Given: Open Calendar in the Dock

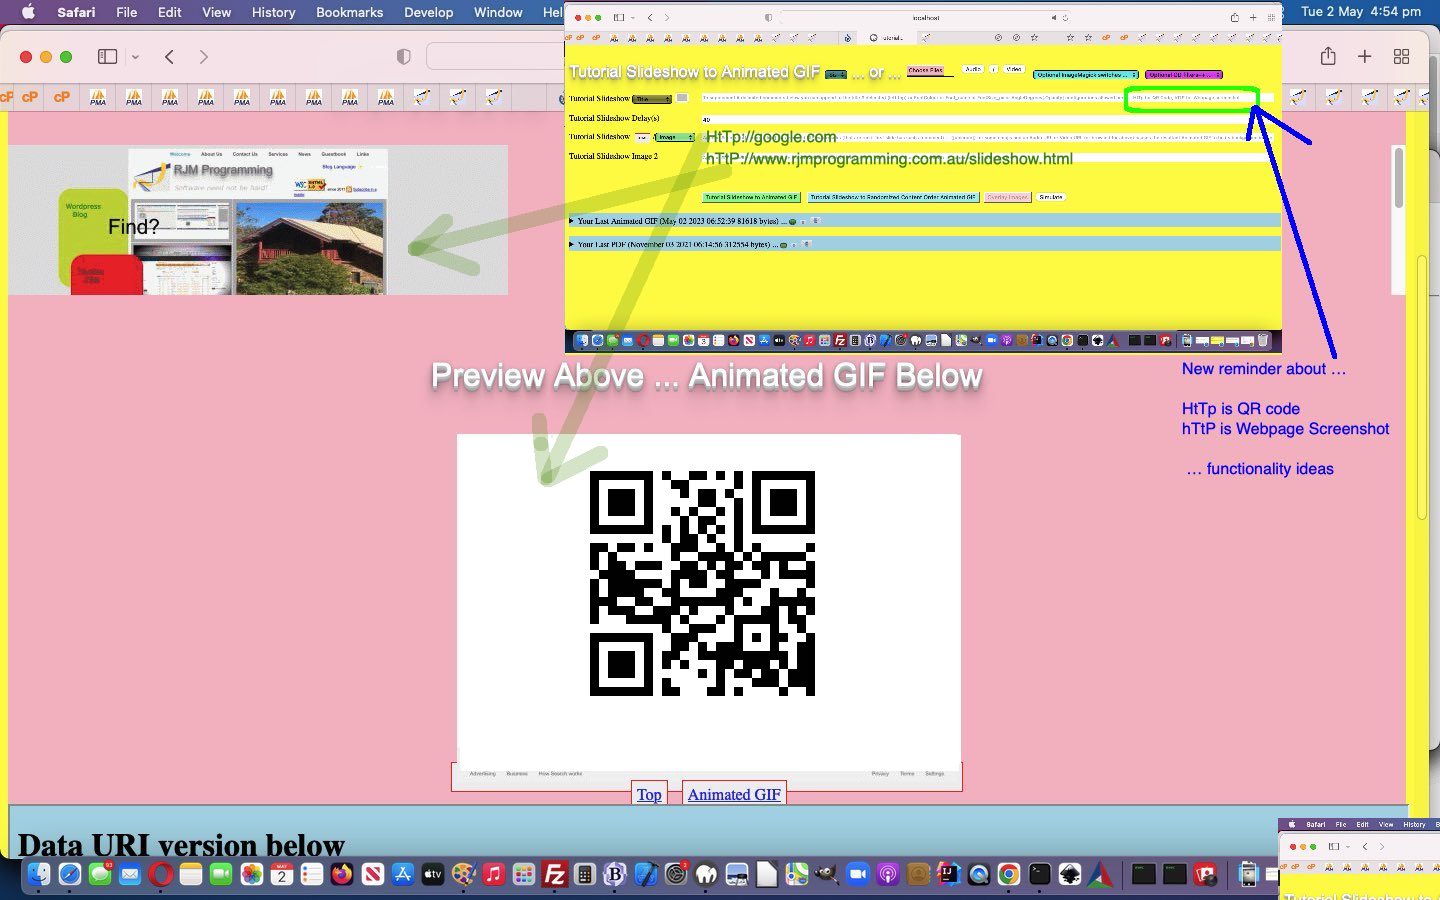Looking at the screenshot, I should pos(282,874).
